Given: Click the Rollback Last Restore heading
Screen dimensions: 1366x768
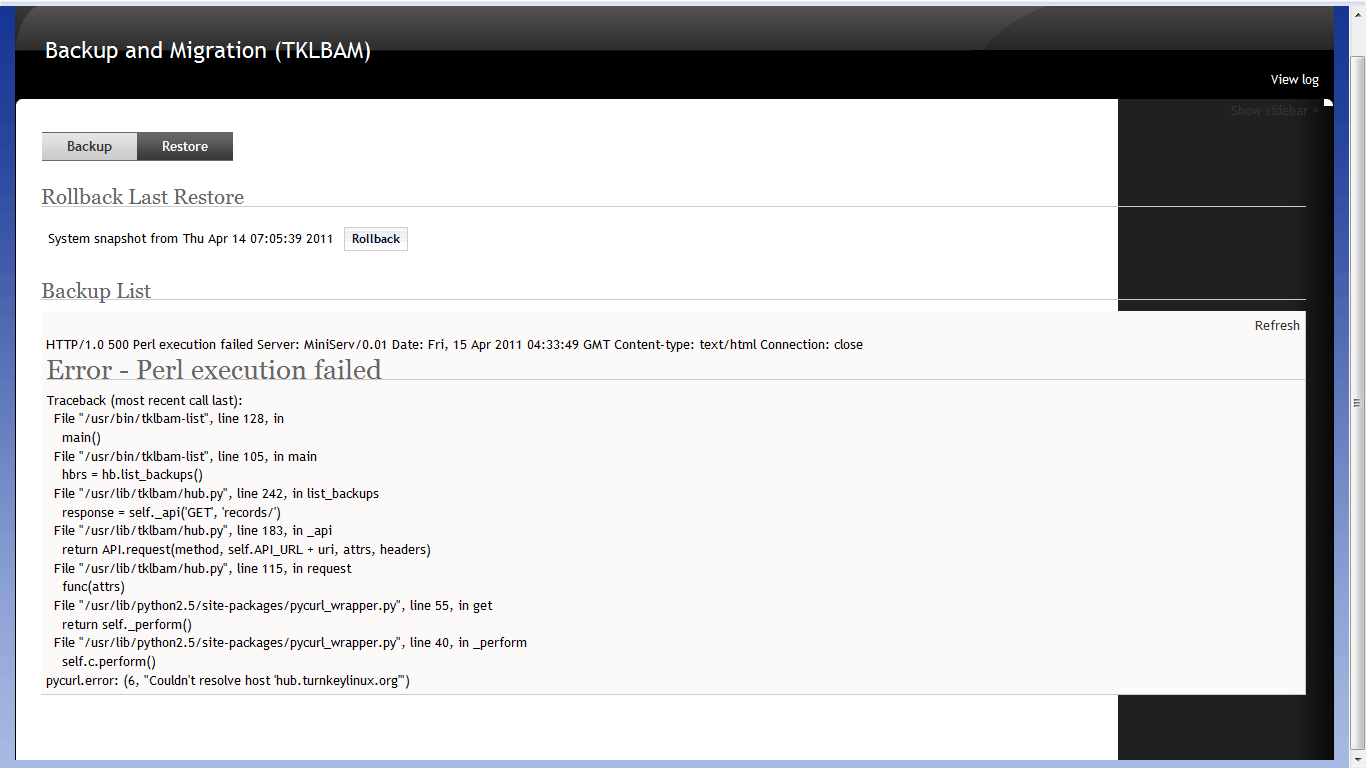Looking at the screenshot, I should pyautogui.click(x=143, y=197).
